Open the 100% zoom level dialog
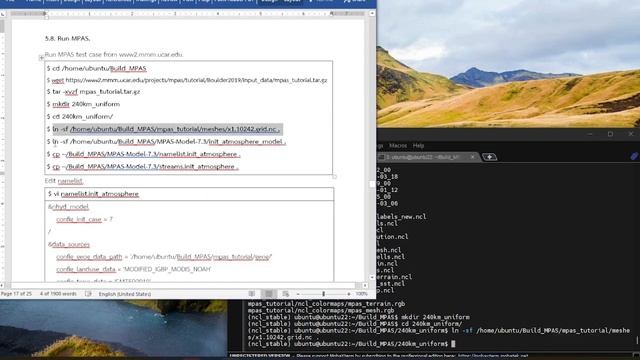The width and height of the screenshot is (640, 360). 362,294
